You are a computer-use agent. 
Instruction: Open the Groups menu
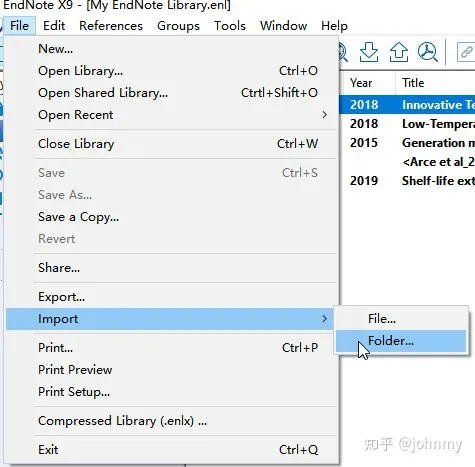click(x=178, y=26)
